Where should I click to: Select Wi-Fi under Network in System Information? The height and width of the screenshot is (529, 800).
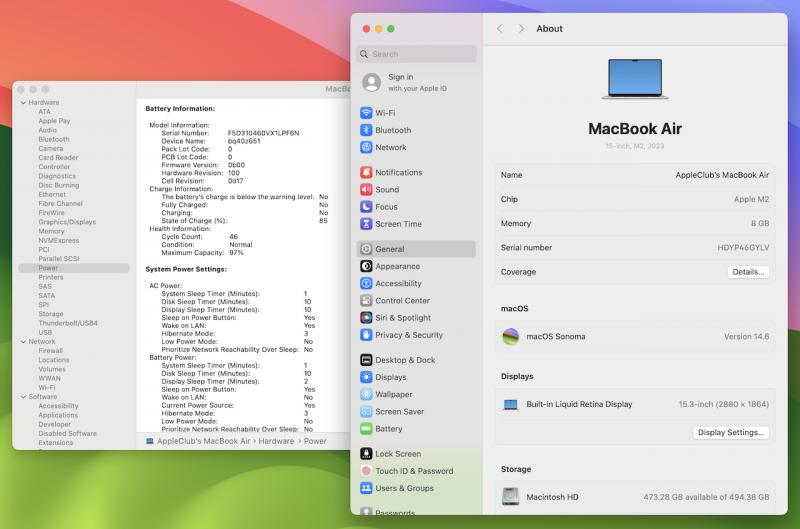(x=46, y=388)
